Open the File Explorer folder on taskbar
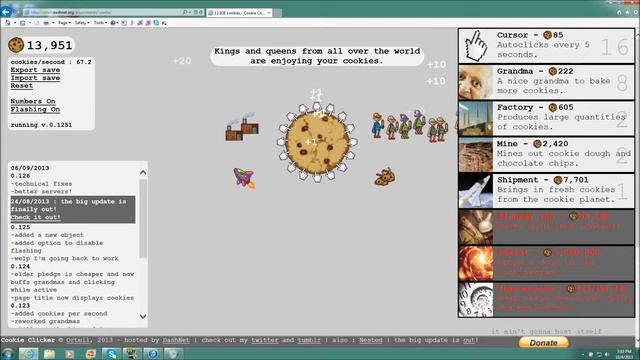This screenshot has width=640, height=360. coord(49,353)
